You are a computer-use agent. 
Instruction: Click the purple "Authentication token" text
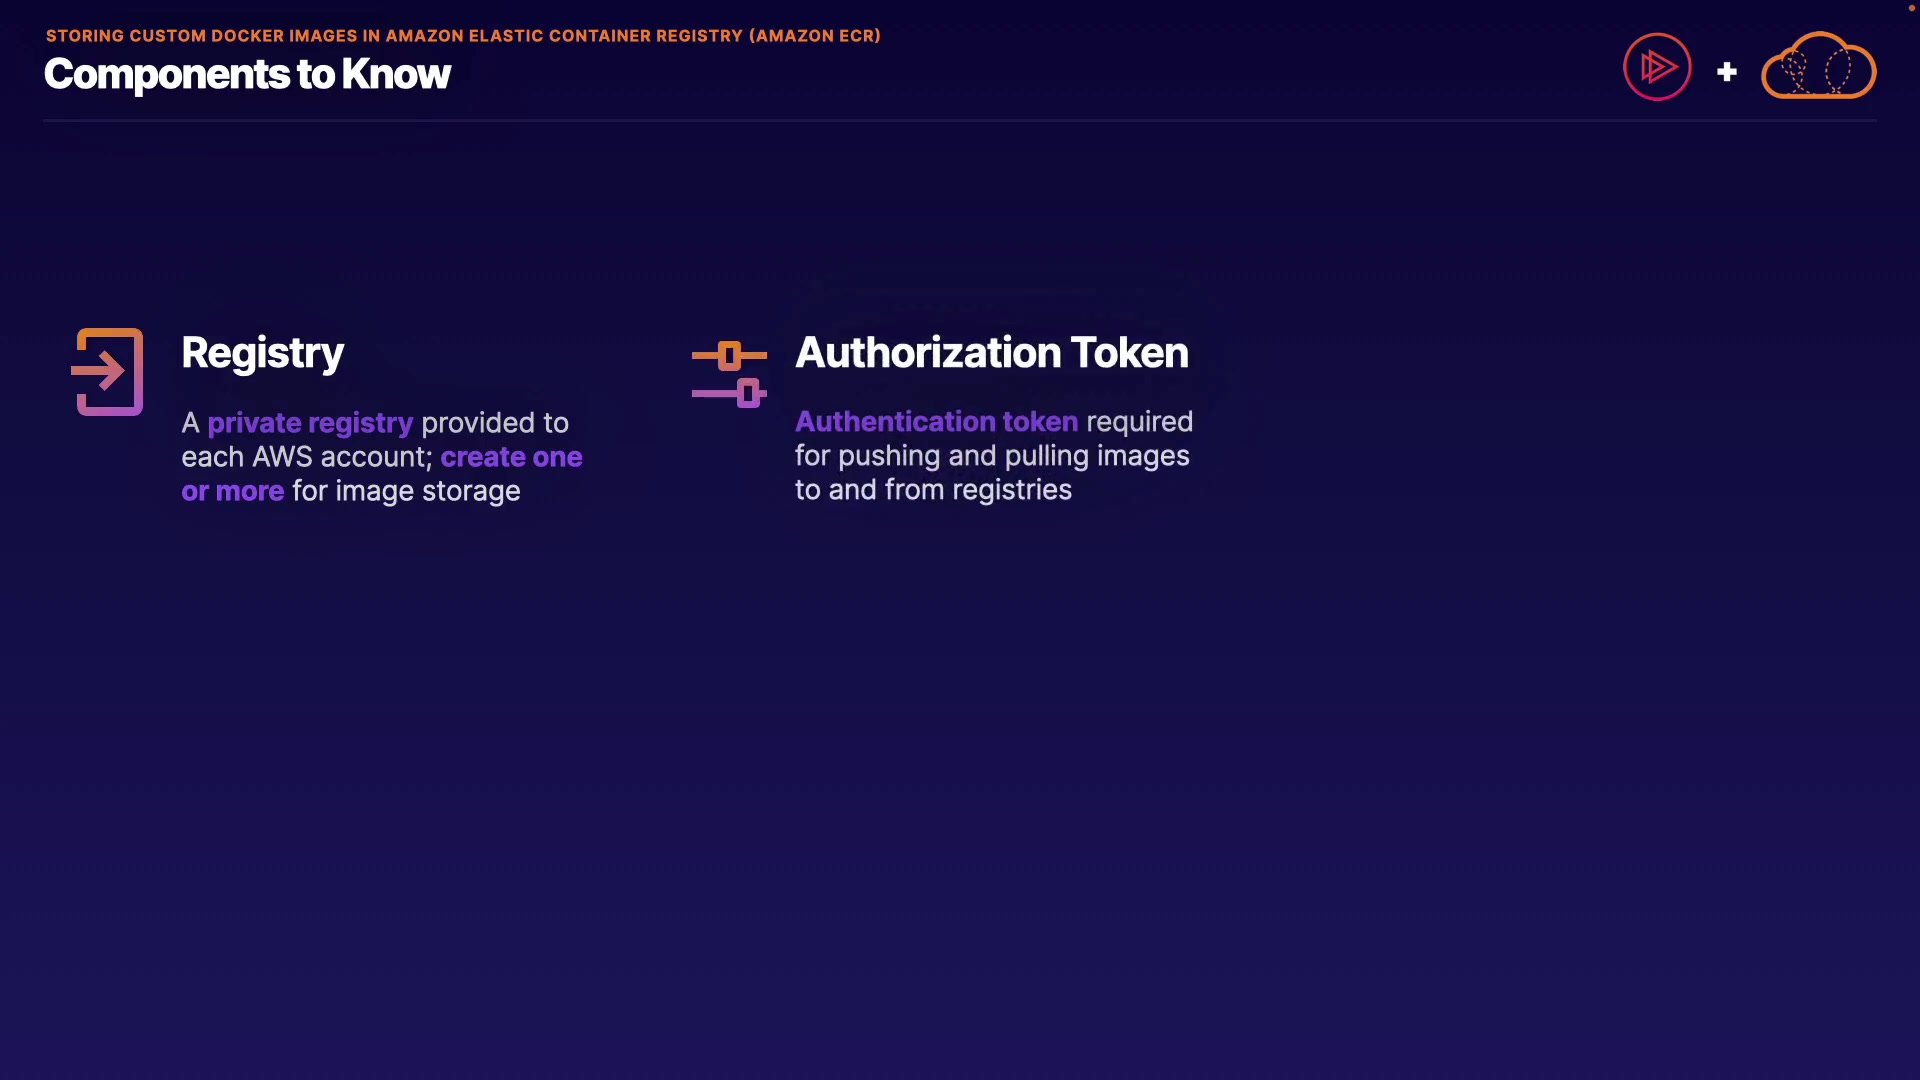pyautogui.click(x=936, y=422)
